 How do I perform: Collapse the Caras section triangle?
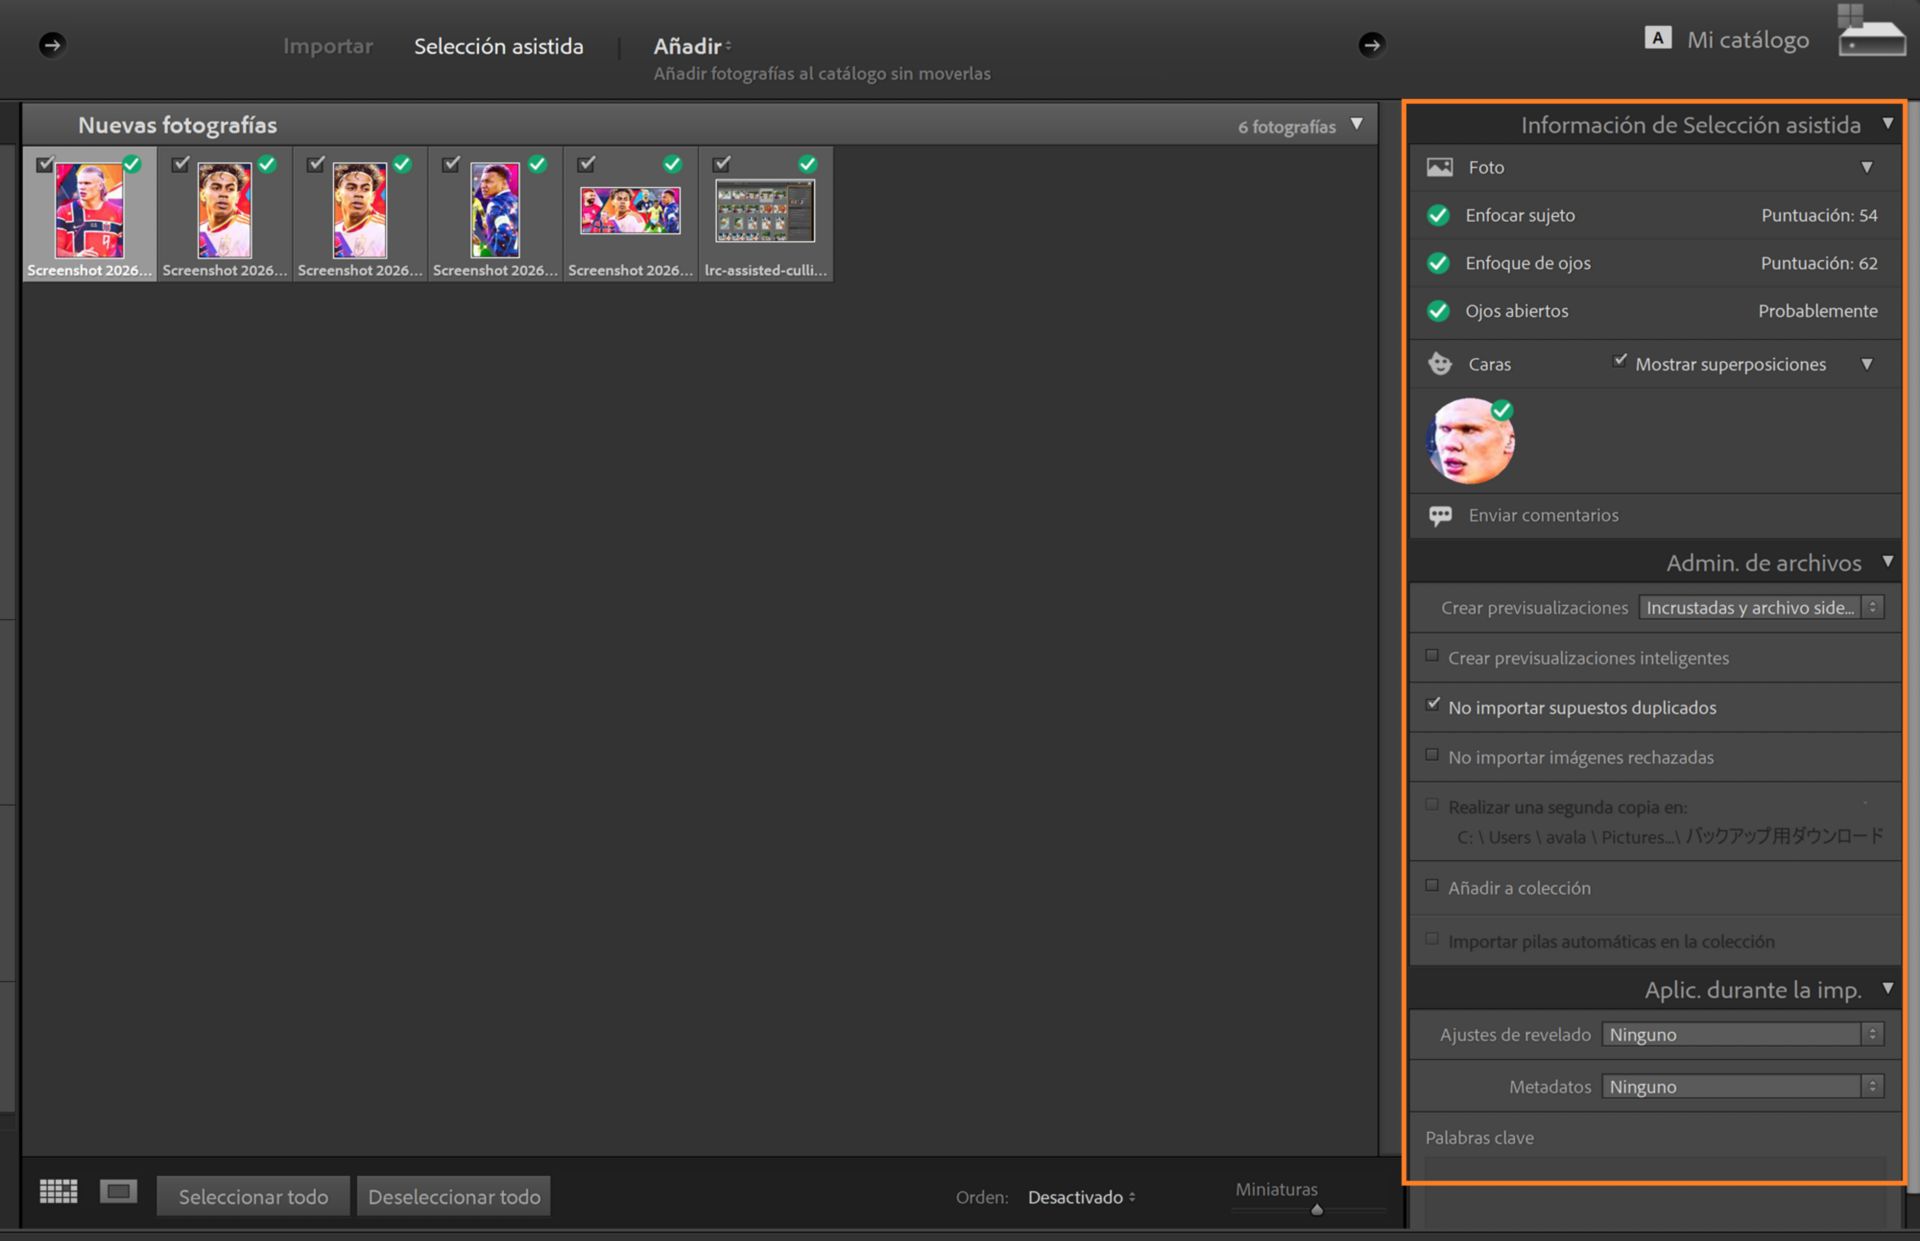1866,364
